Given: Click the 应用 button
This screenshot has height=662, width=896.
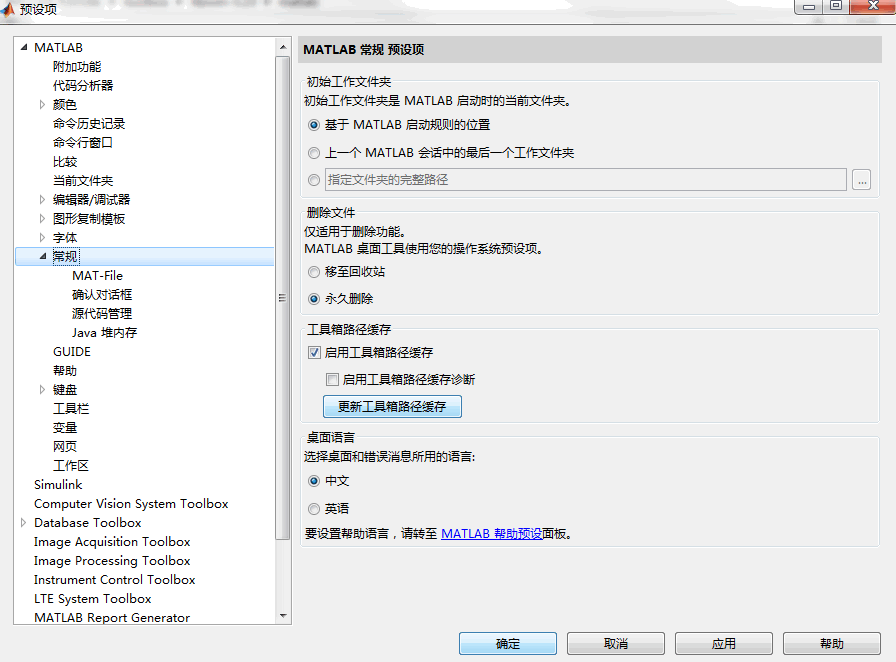Looking at the screenshot, I should [723, 644].
